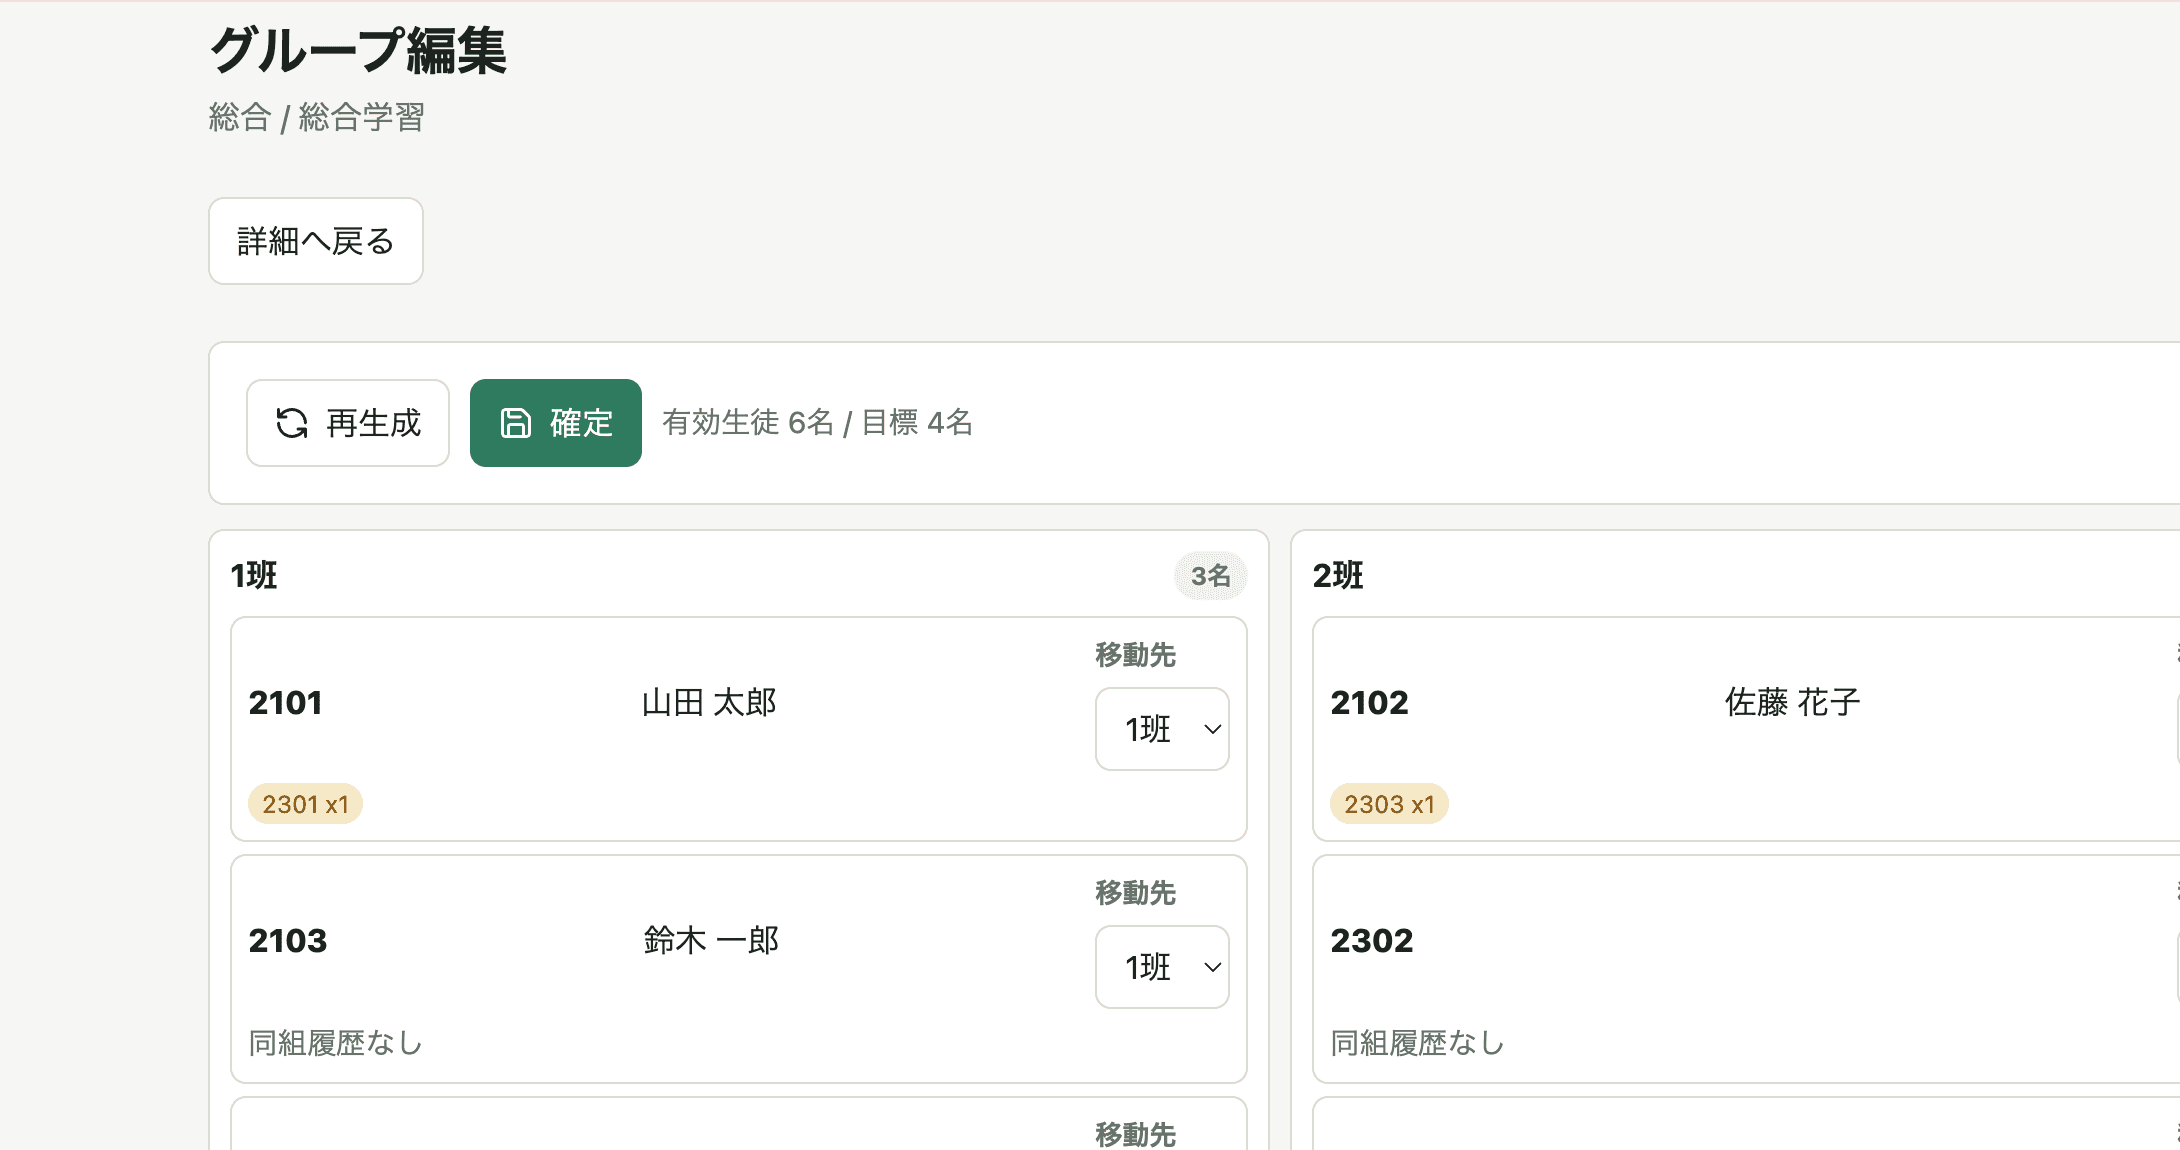The image size is (2180, 1150).
Task: Click the refresh arrows icon in 再生成
Action: tap(292, 423)
